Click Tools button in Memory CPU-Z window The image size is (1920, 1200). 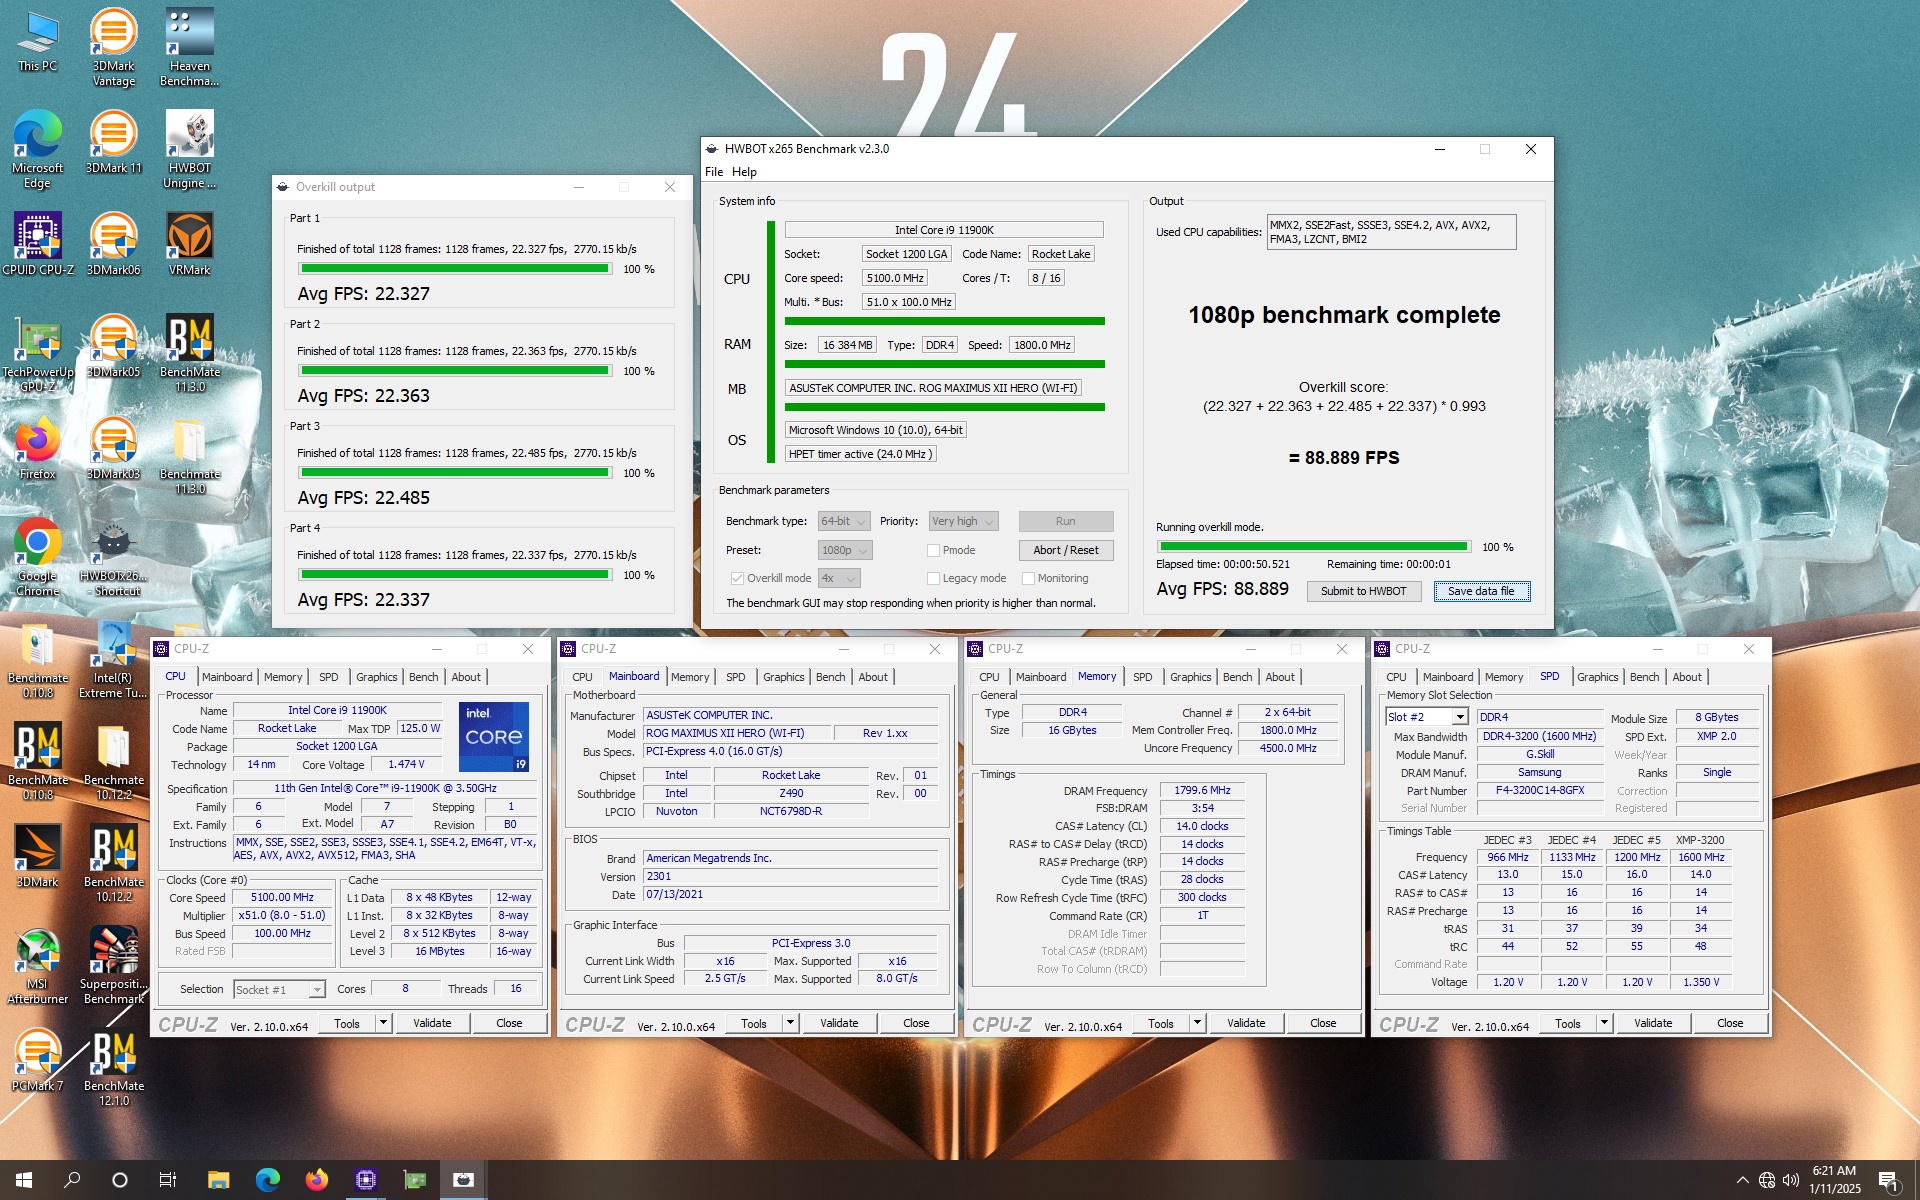[x=1161, y=1023]
